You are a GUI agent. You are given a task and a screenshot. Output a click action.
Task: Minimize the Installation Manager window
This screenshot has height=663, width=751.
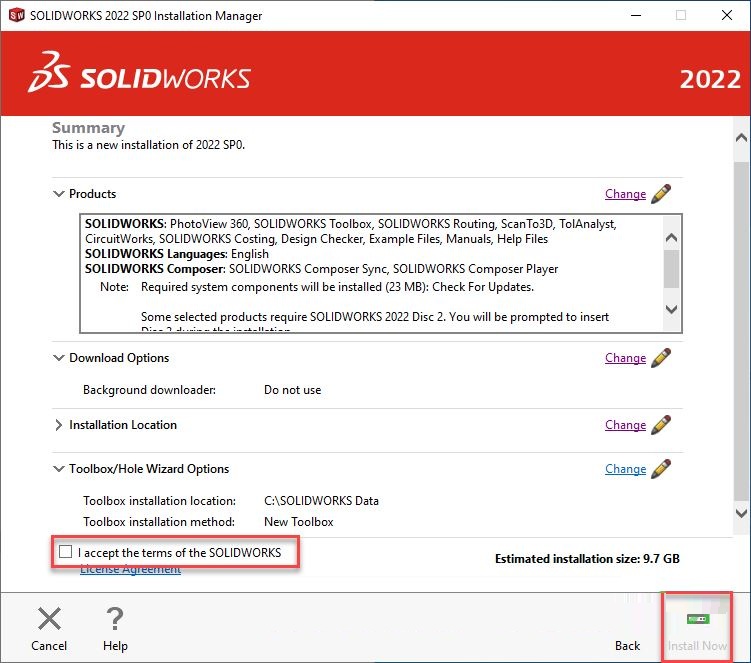pos(636,15)
